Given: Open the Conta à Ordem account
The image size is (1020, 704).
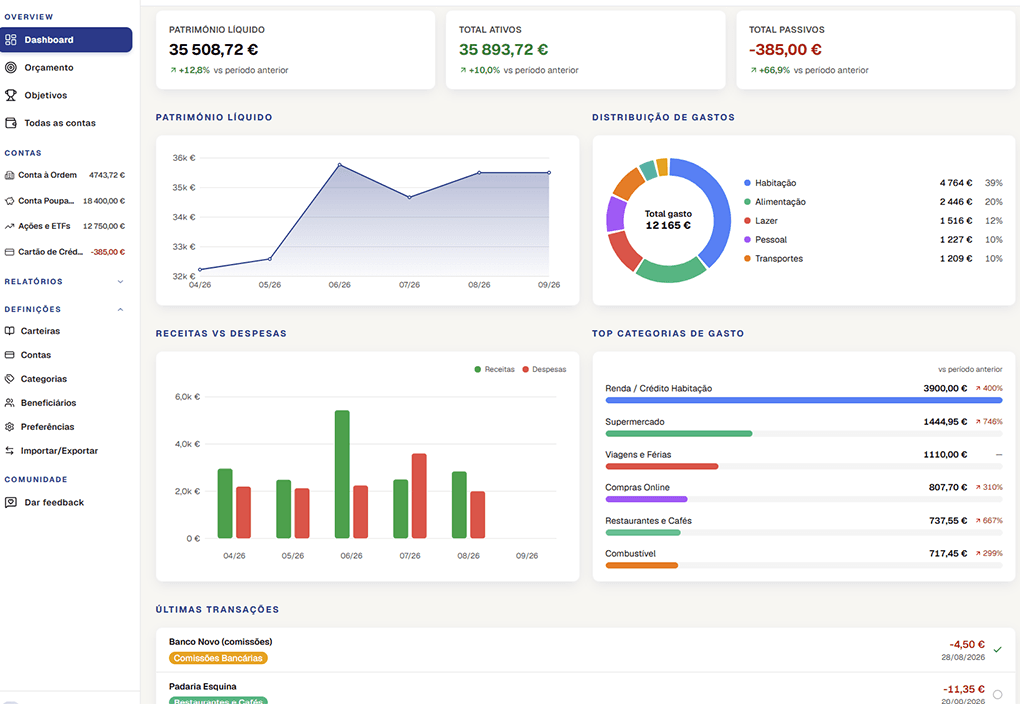Looking at the screenshot, I should coord(65,175).
